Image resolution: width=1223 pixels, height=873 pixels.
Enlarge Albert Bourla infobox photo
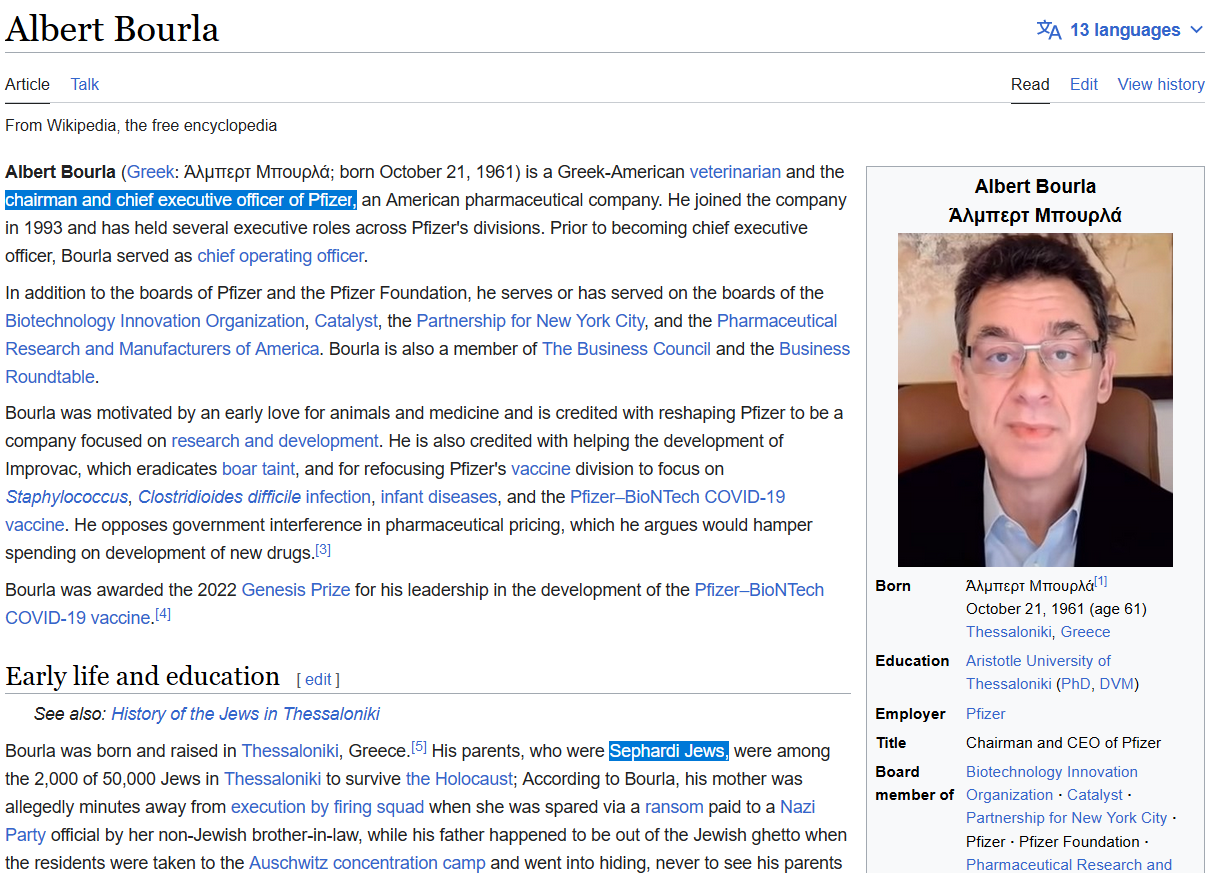pyautogui.click(x=1035, y=400)
